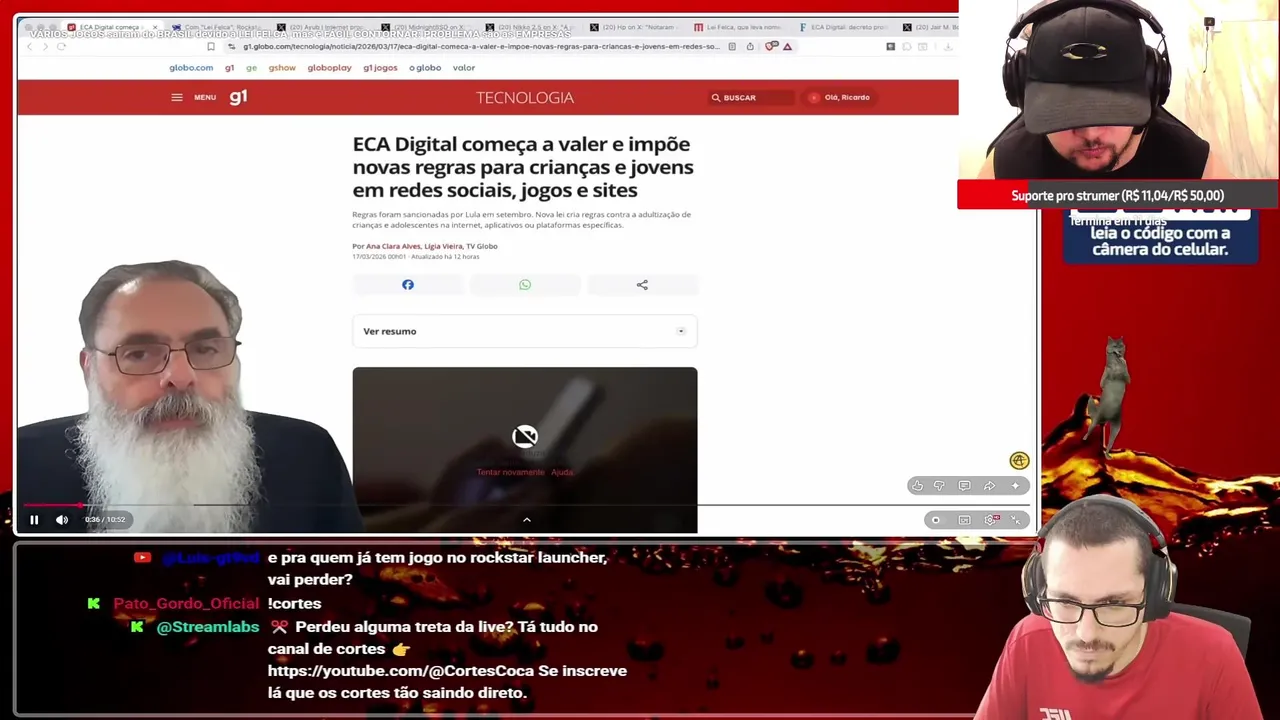
Task: Open the Ana Clara Alves author link
Action: coord(393,246)
